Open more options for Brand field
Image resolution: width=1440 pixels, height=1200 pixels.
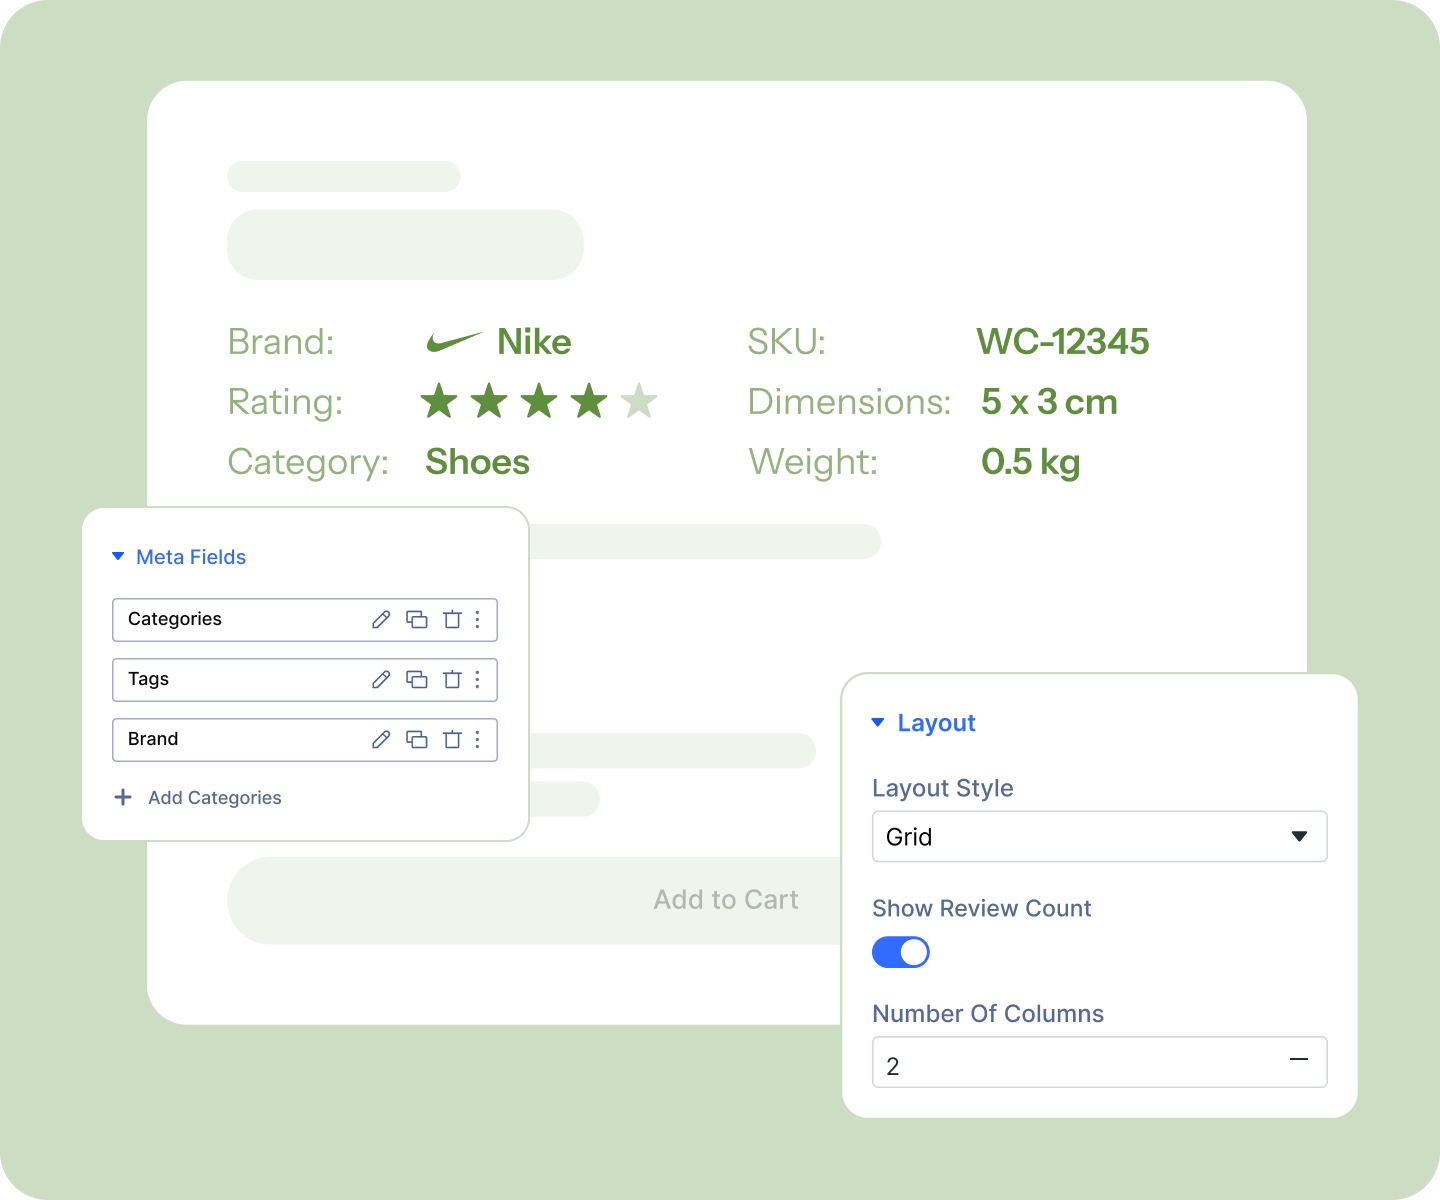tap(478, 740)
